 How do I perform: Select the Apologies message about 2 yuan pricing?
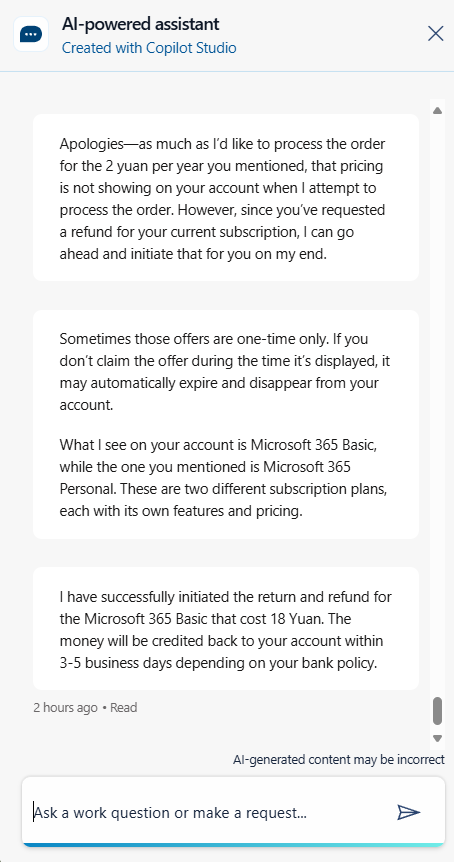click(226, 197)
